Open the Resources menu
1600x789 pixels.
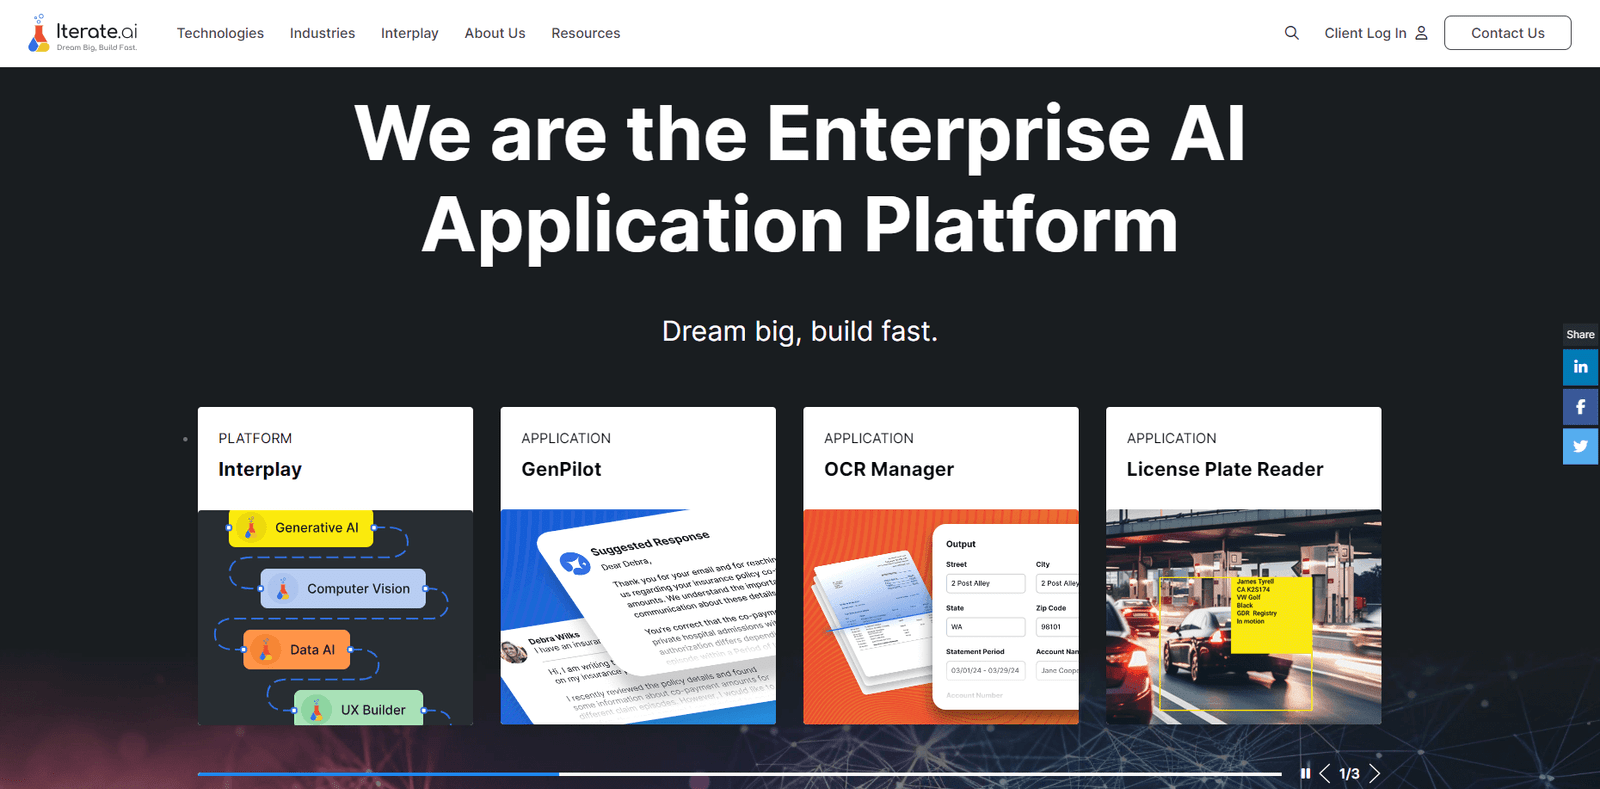[x=586, y=33]
